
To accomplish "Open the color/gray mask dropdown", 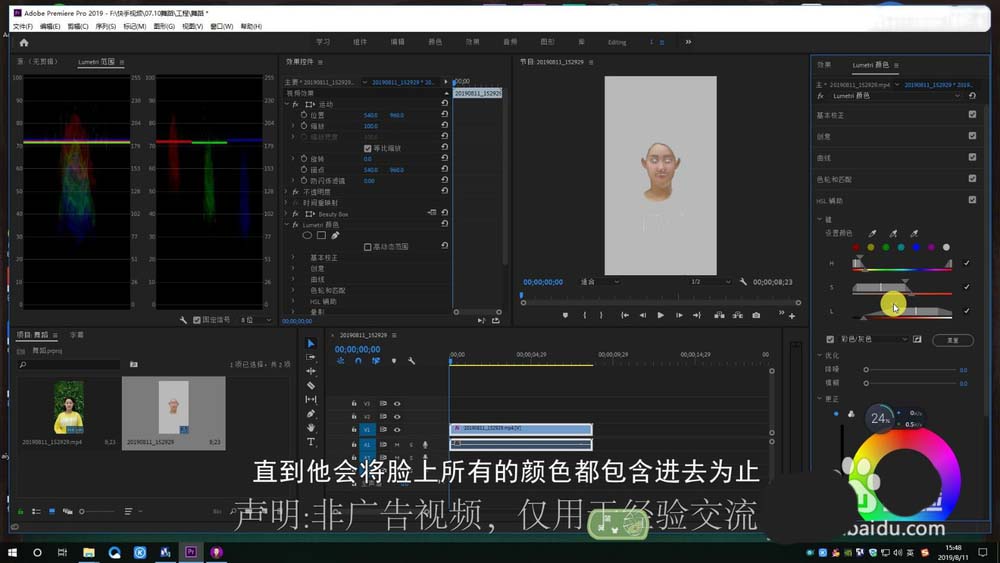I will tap(873, 339).
